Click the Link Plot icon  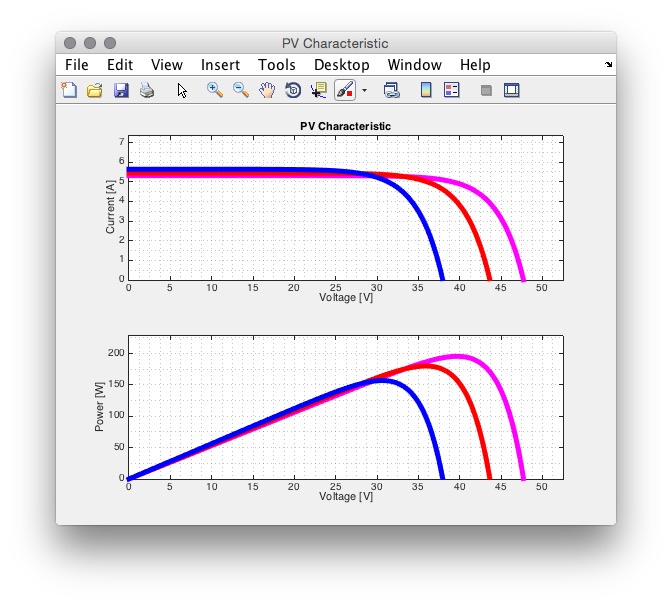click(392, 90)
